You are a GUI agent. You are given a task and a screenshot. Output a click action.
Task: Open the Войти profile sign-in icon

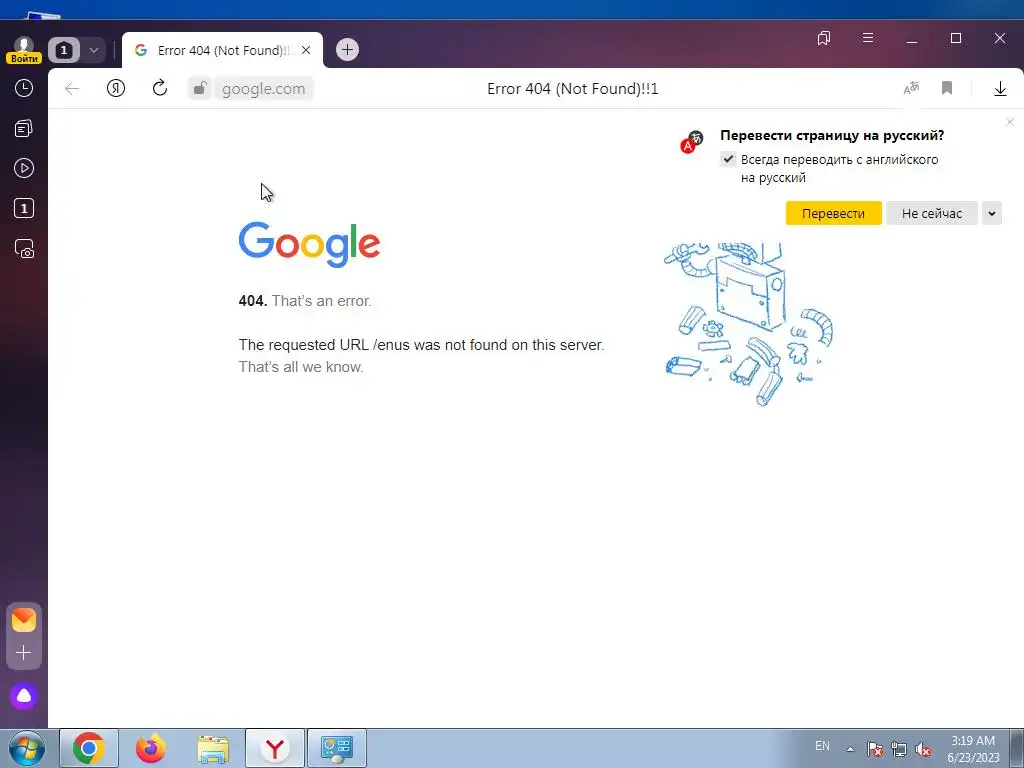coord(24,50)
